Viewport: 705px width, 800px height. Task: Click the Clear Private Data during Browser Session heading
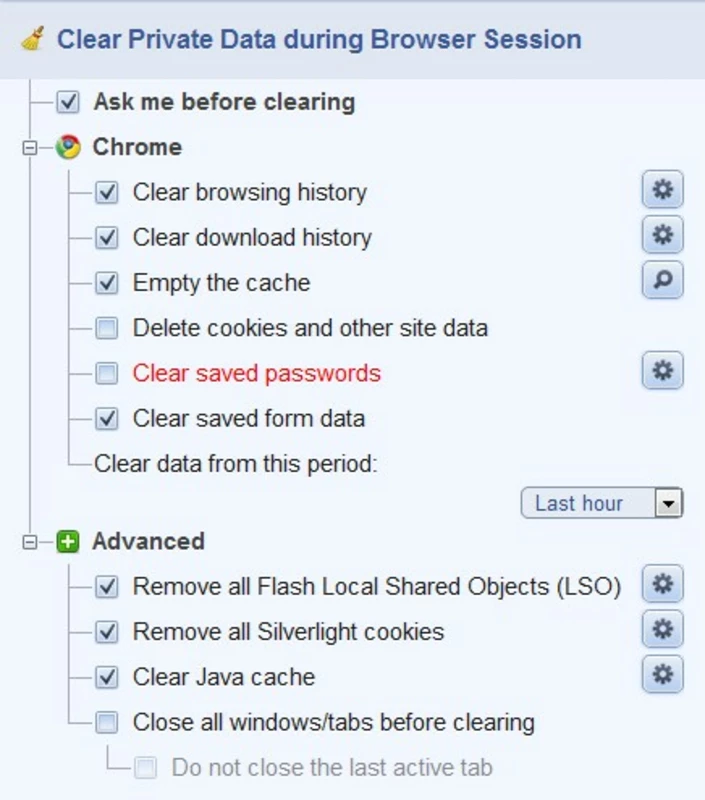319,40
